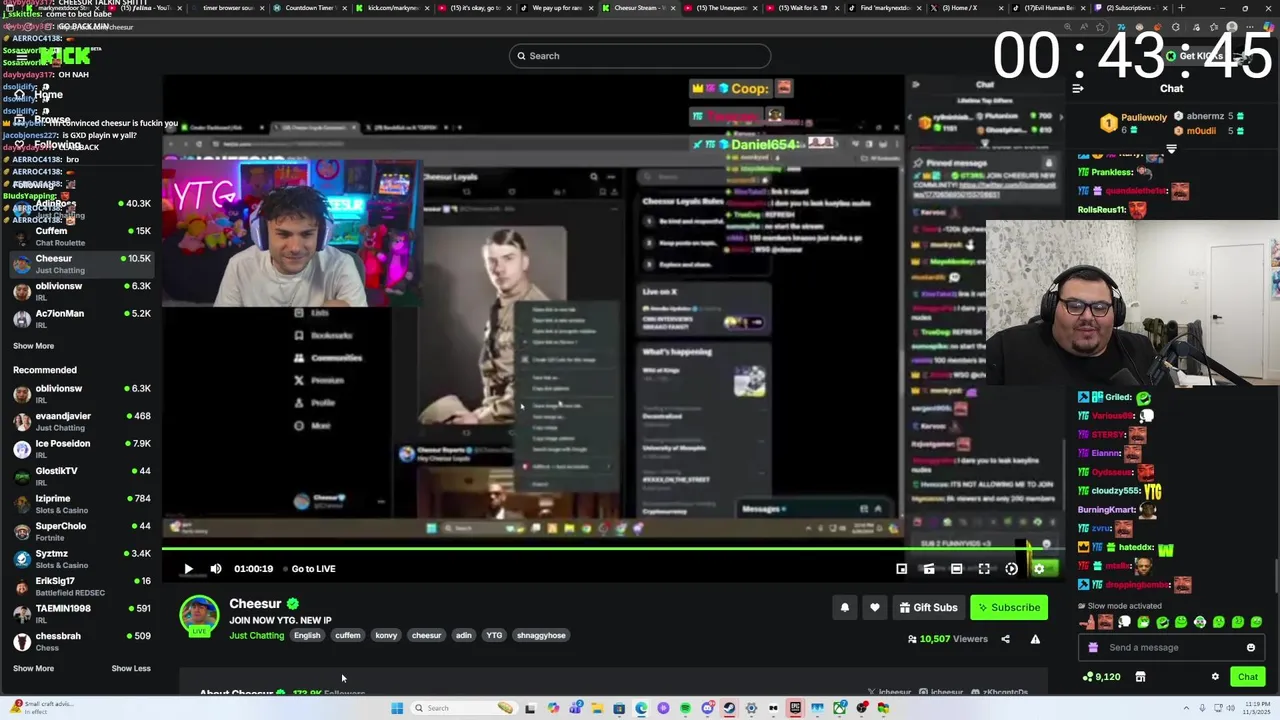Screen dimensions: 1280x720
Task: Open chat settings gear icon
Action: coord(1215,677)
